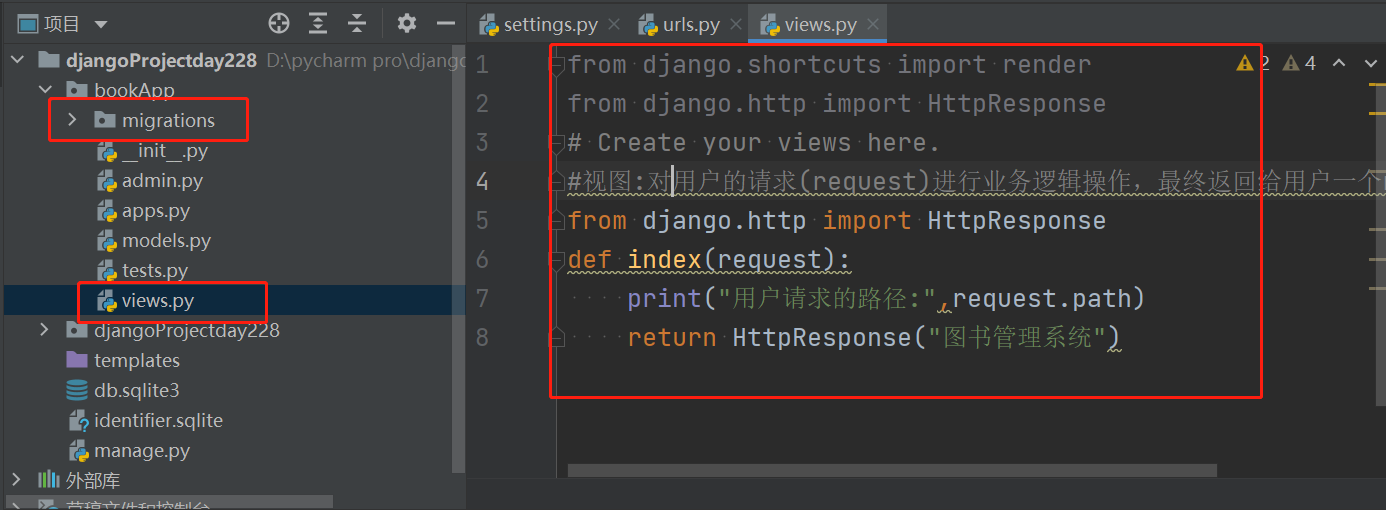
Task: Click the Collapse All icon in project toolbar
Action: coord(357,23)
